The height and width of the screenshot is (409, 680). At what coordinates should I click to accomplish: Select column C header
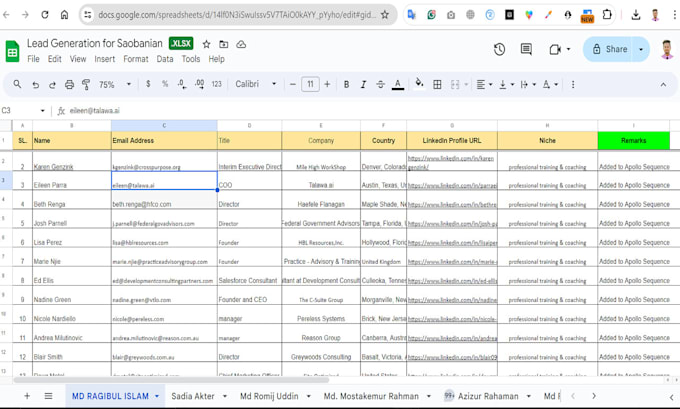[x=164, y=125]
